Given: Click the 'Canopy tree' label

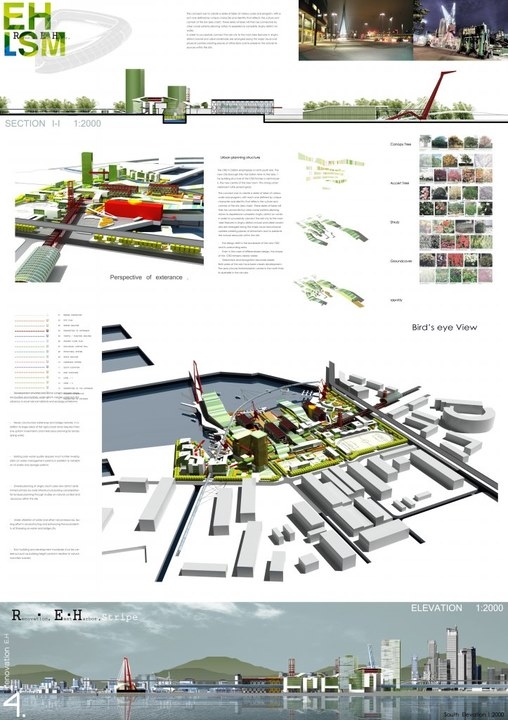Looking at the screenshot, I should click(401, 144).
